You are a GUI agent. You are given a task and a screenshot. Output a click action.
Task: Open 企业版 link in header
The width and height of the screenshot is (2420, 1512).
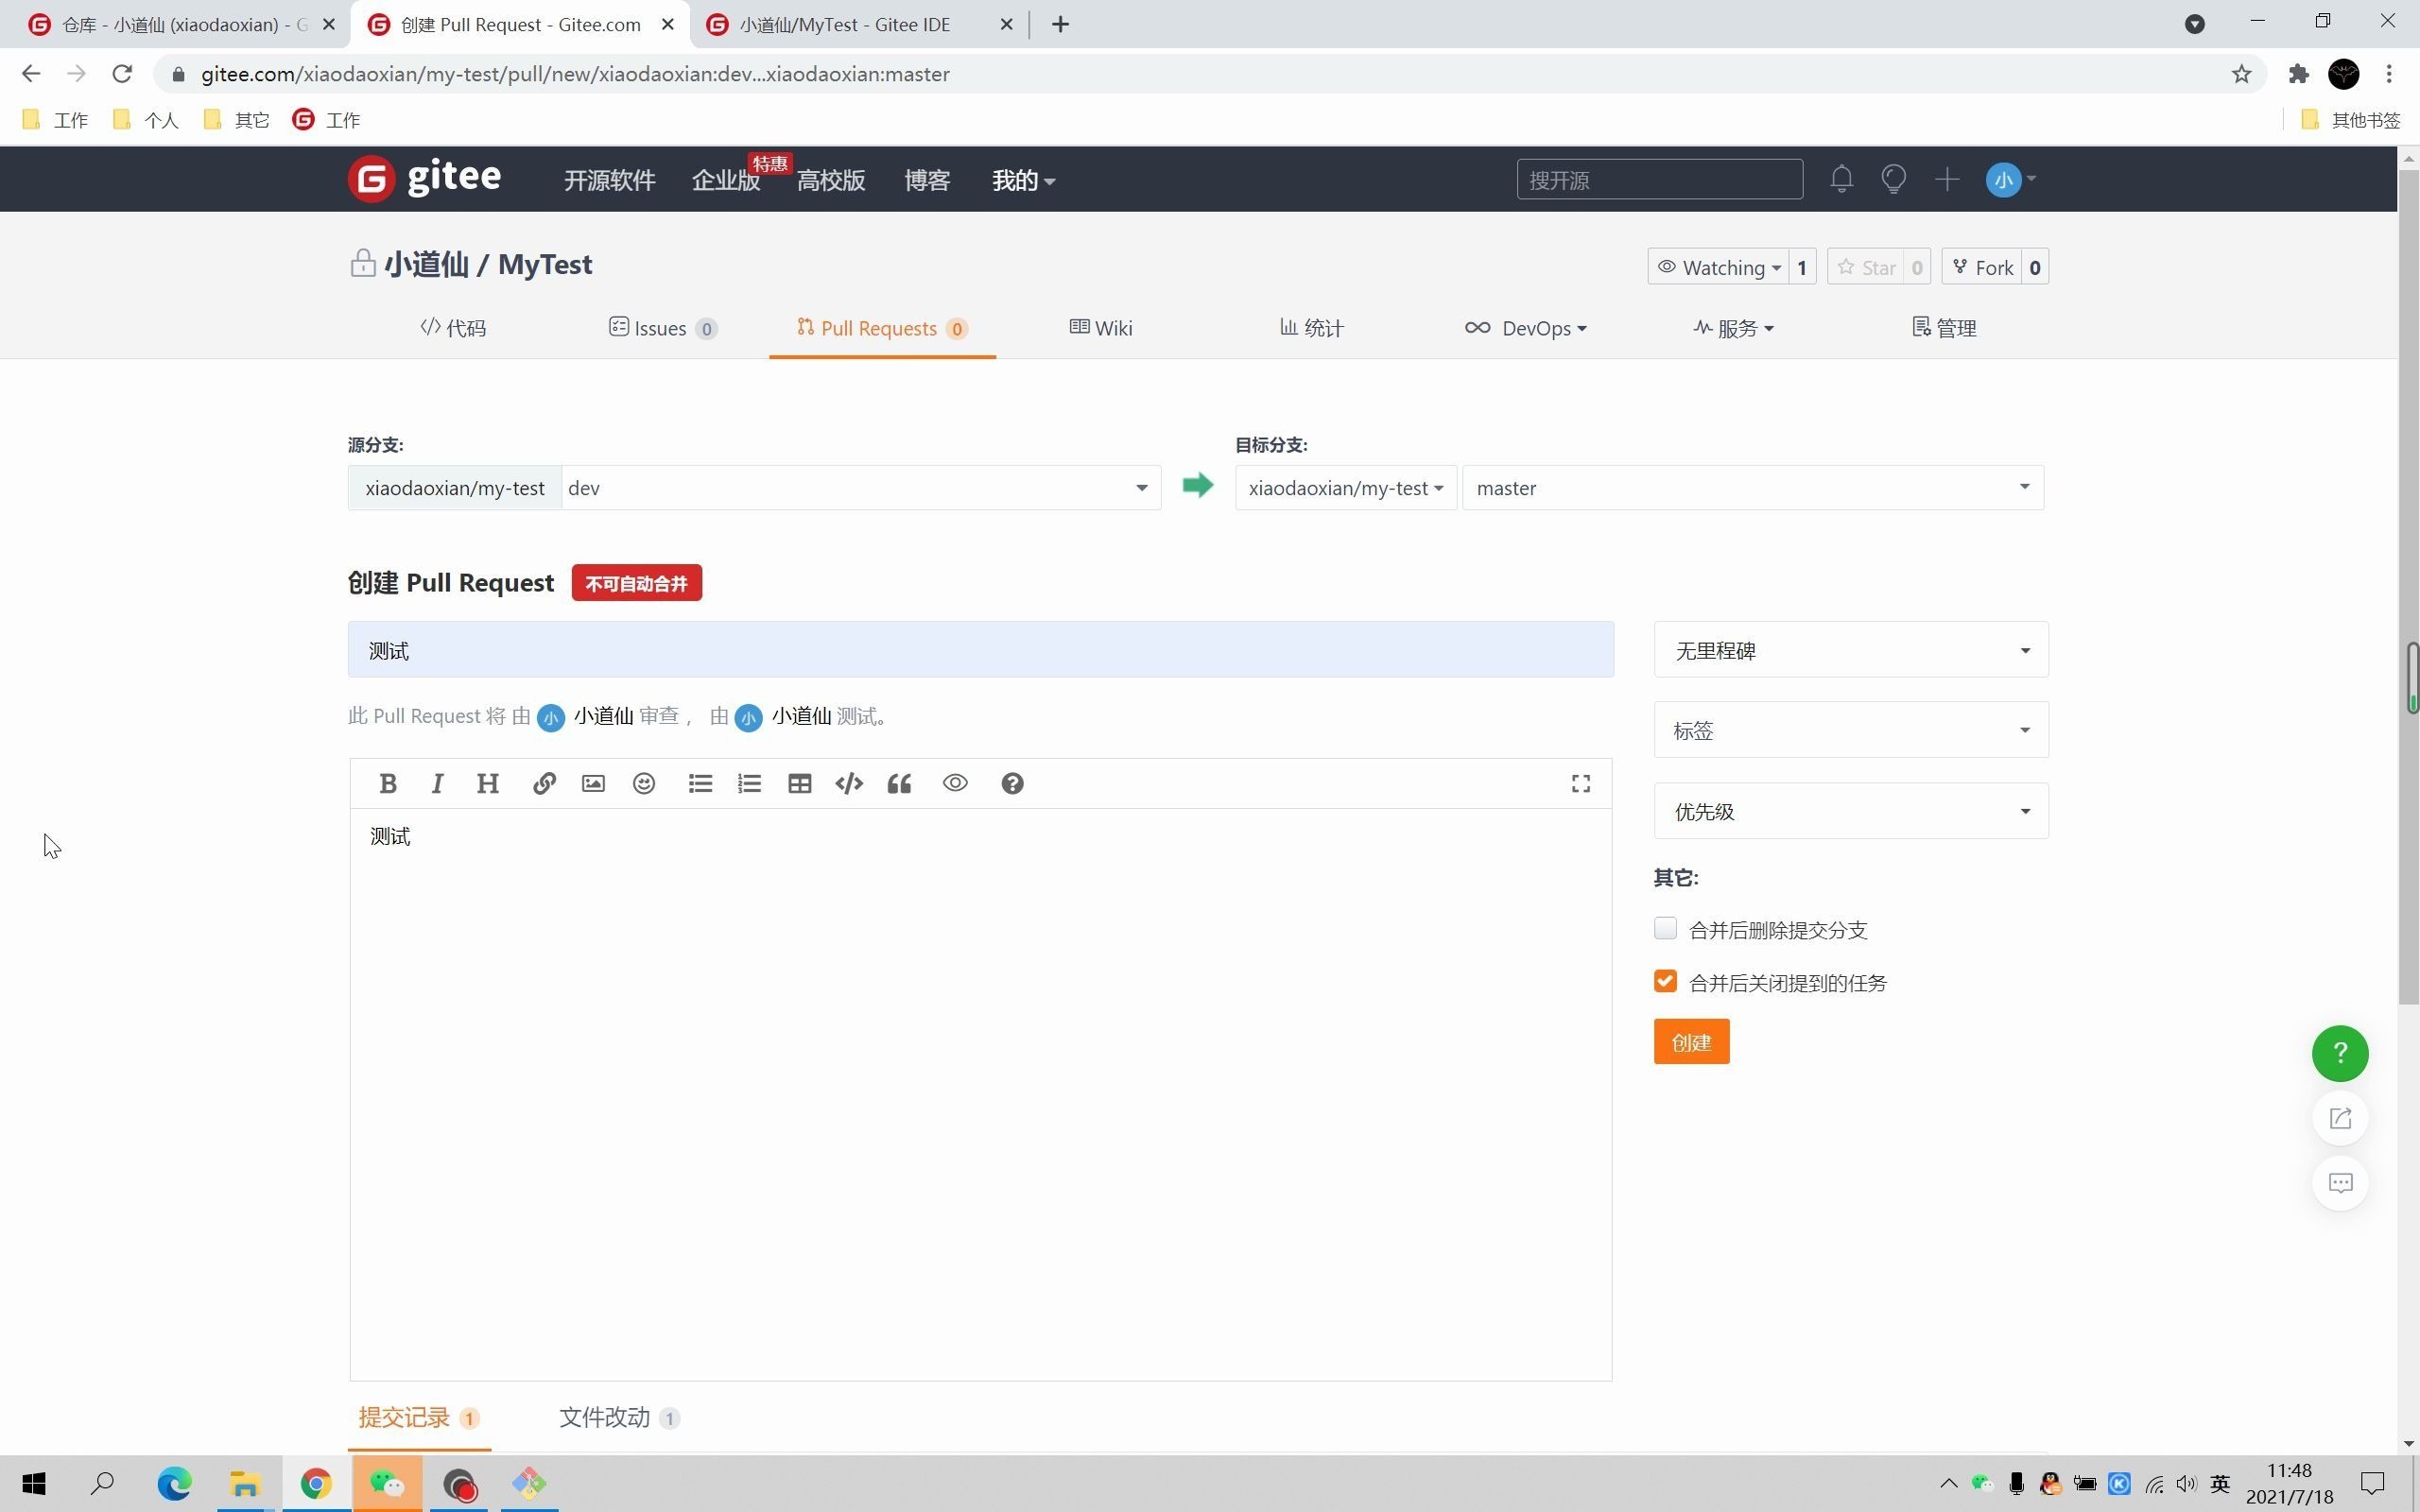pyautogui.click(x=726, y=180)
